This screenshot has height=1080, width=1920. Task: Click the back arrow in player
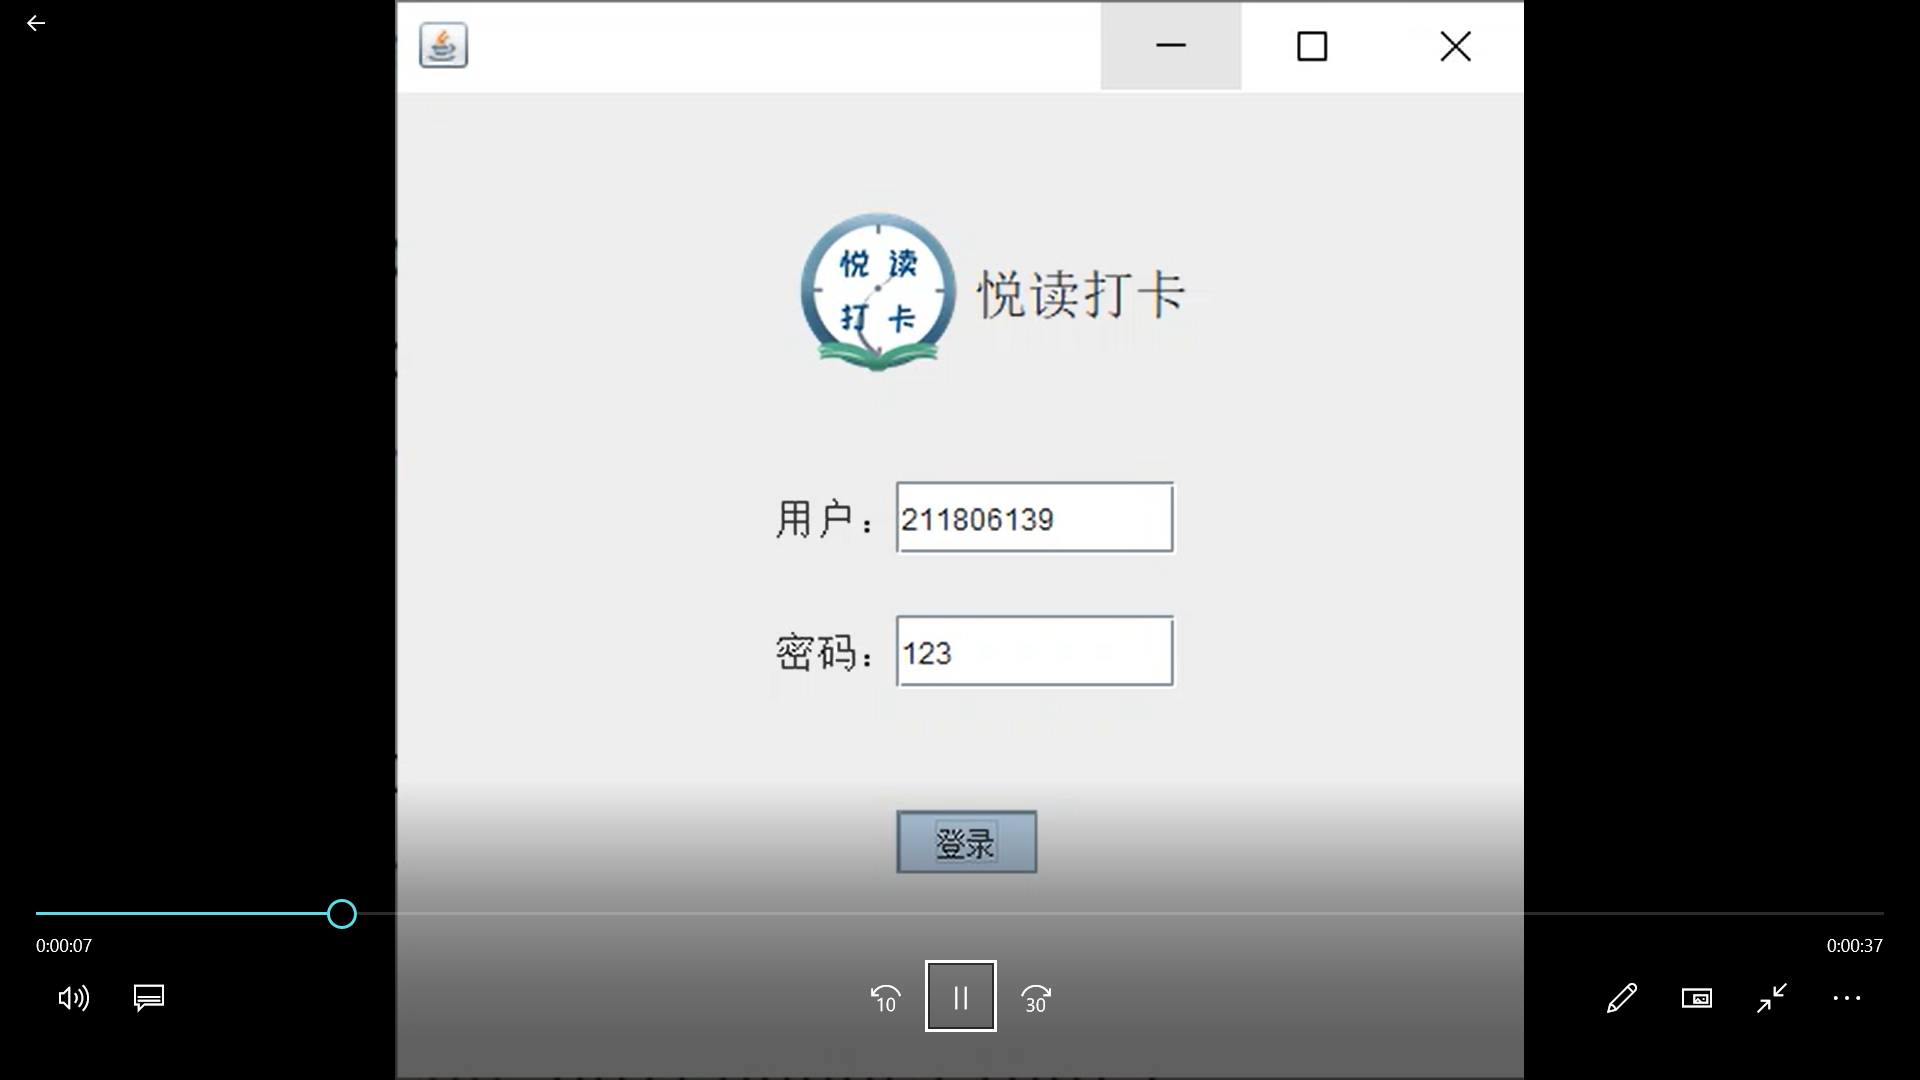(36, 23)
